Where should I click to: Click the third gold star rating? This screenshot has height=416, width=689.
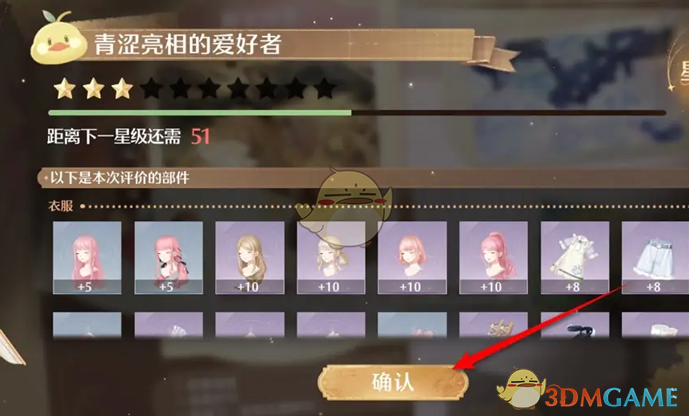point(122,88)
